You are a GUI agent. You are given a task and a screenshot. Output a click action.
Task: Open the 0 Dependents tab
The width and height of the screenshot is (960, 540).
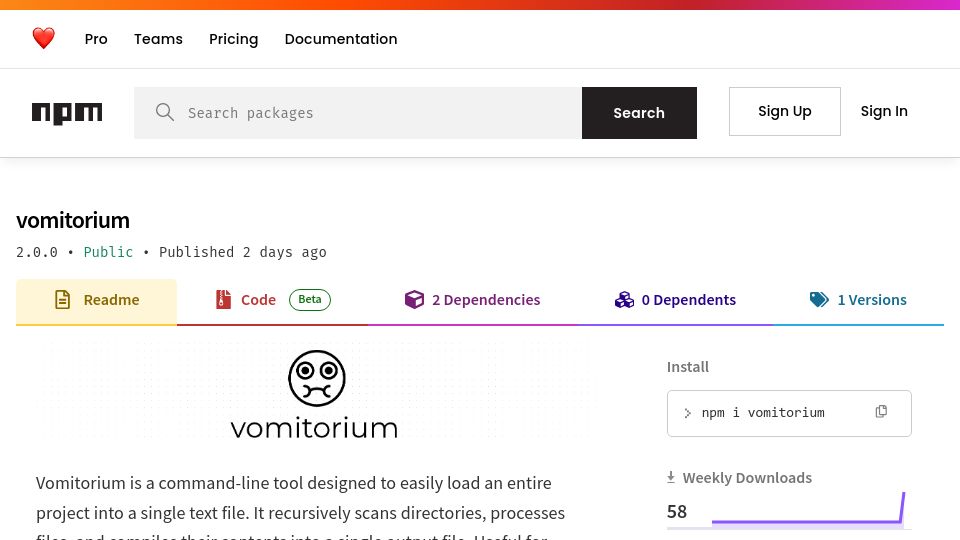click(675, 301)
